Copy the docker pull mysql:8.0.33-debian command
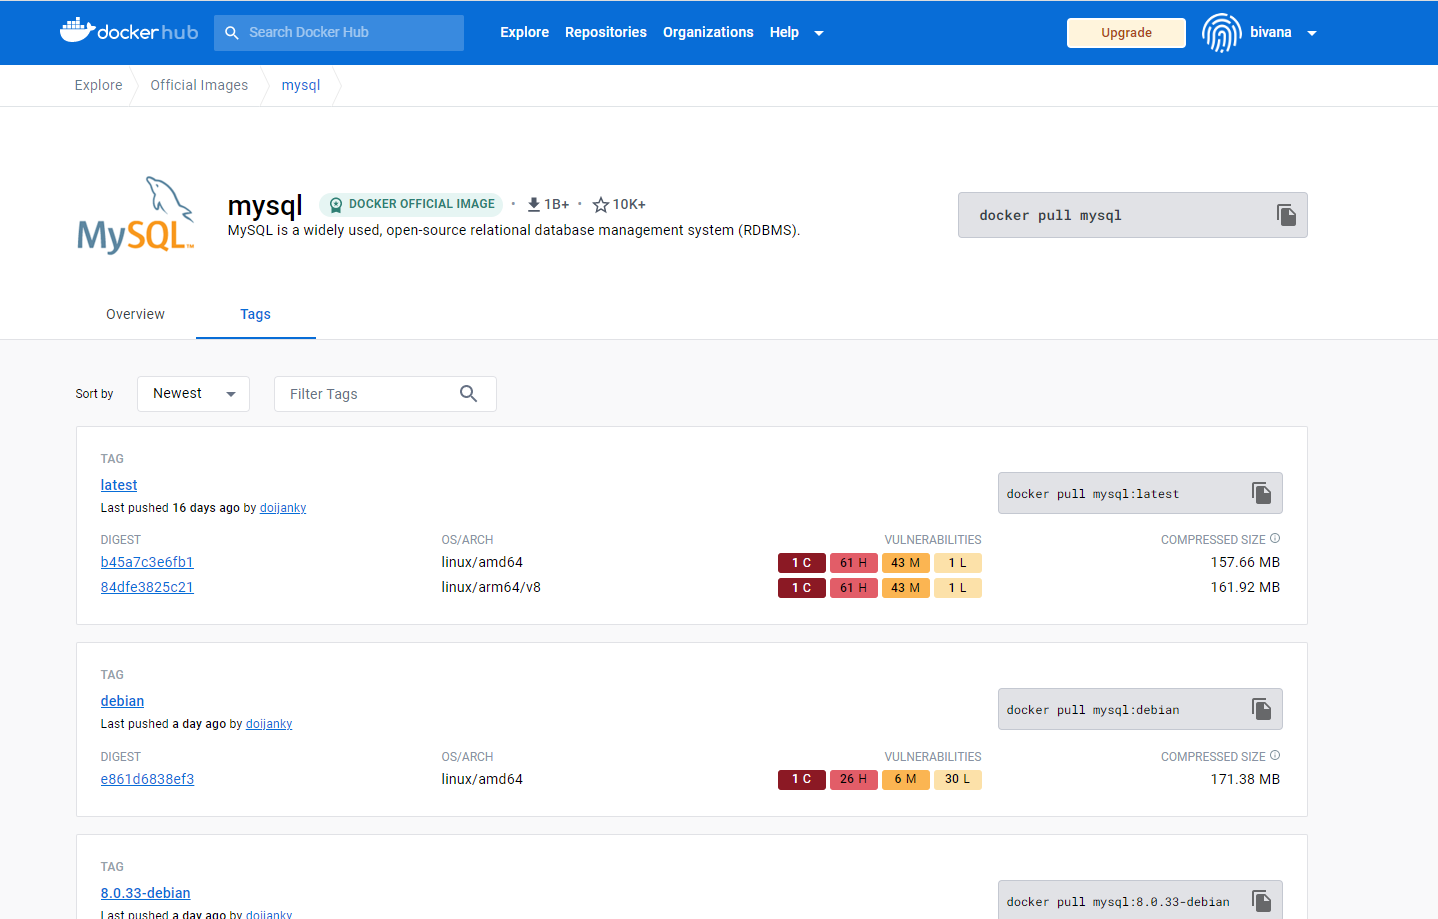 [1261, 901]
